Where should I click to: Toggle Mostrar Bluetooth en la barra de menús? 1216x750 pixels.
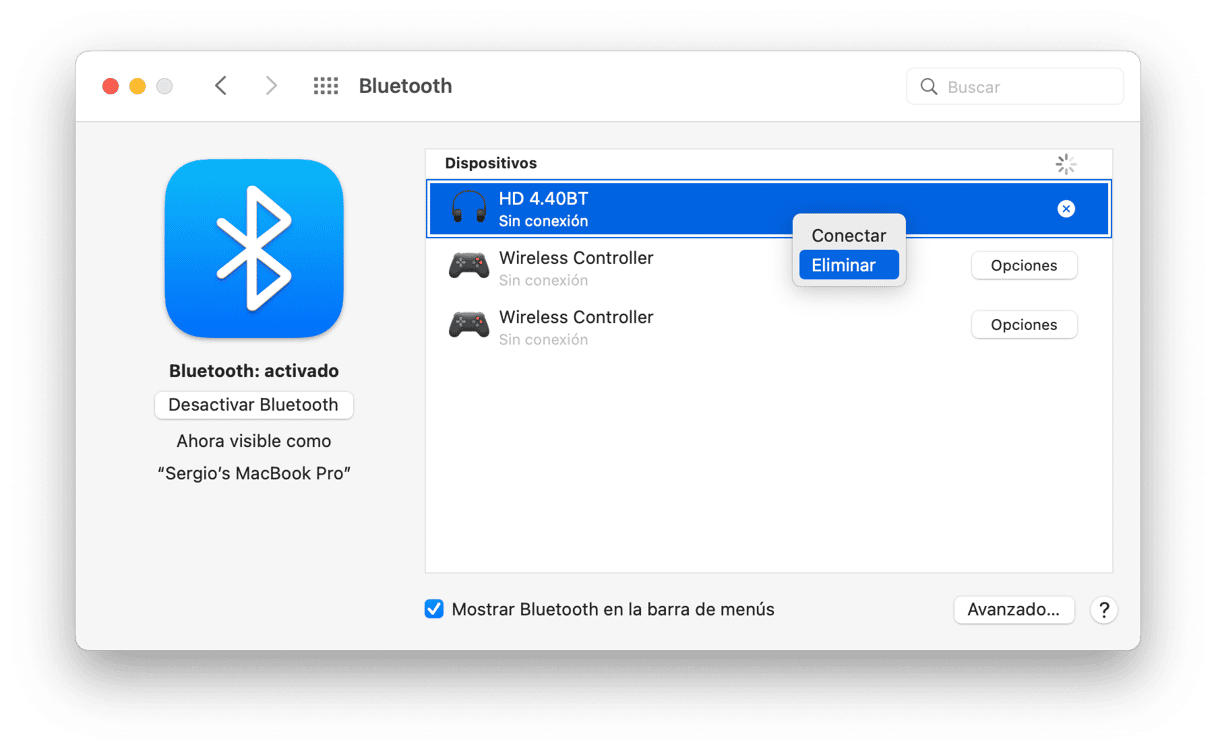pos(434,609)
